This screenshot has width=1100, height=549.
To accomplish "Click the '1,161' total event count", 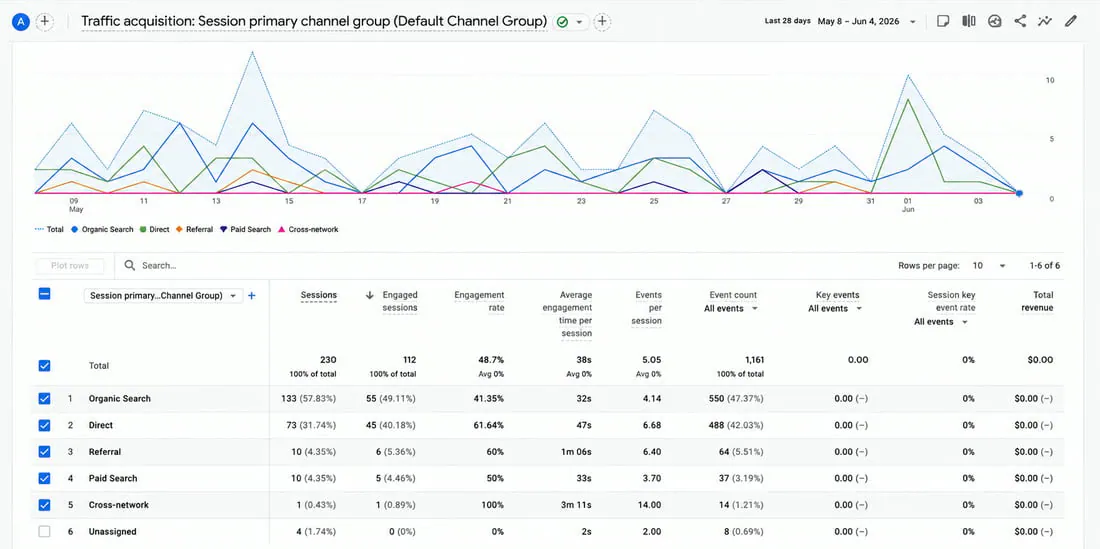I will (755, 360).
